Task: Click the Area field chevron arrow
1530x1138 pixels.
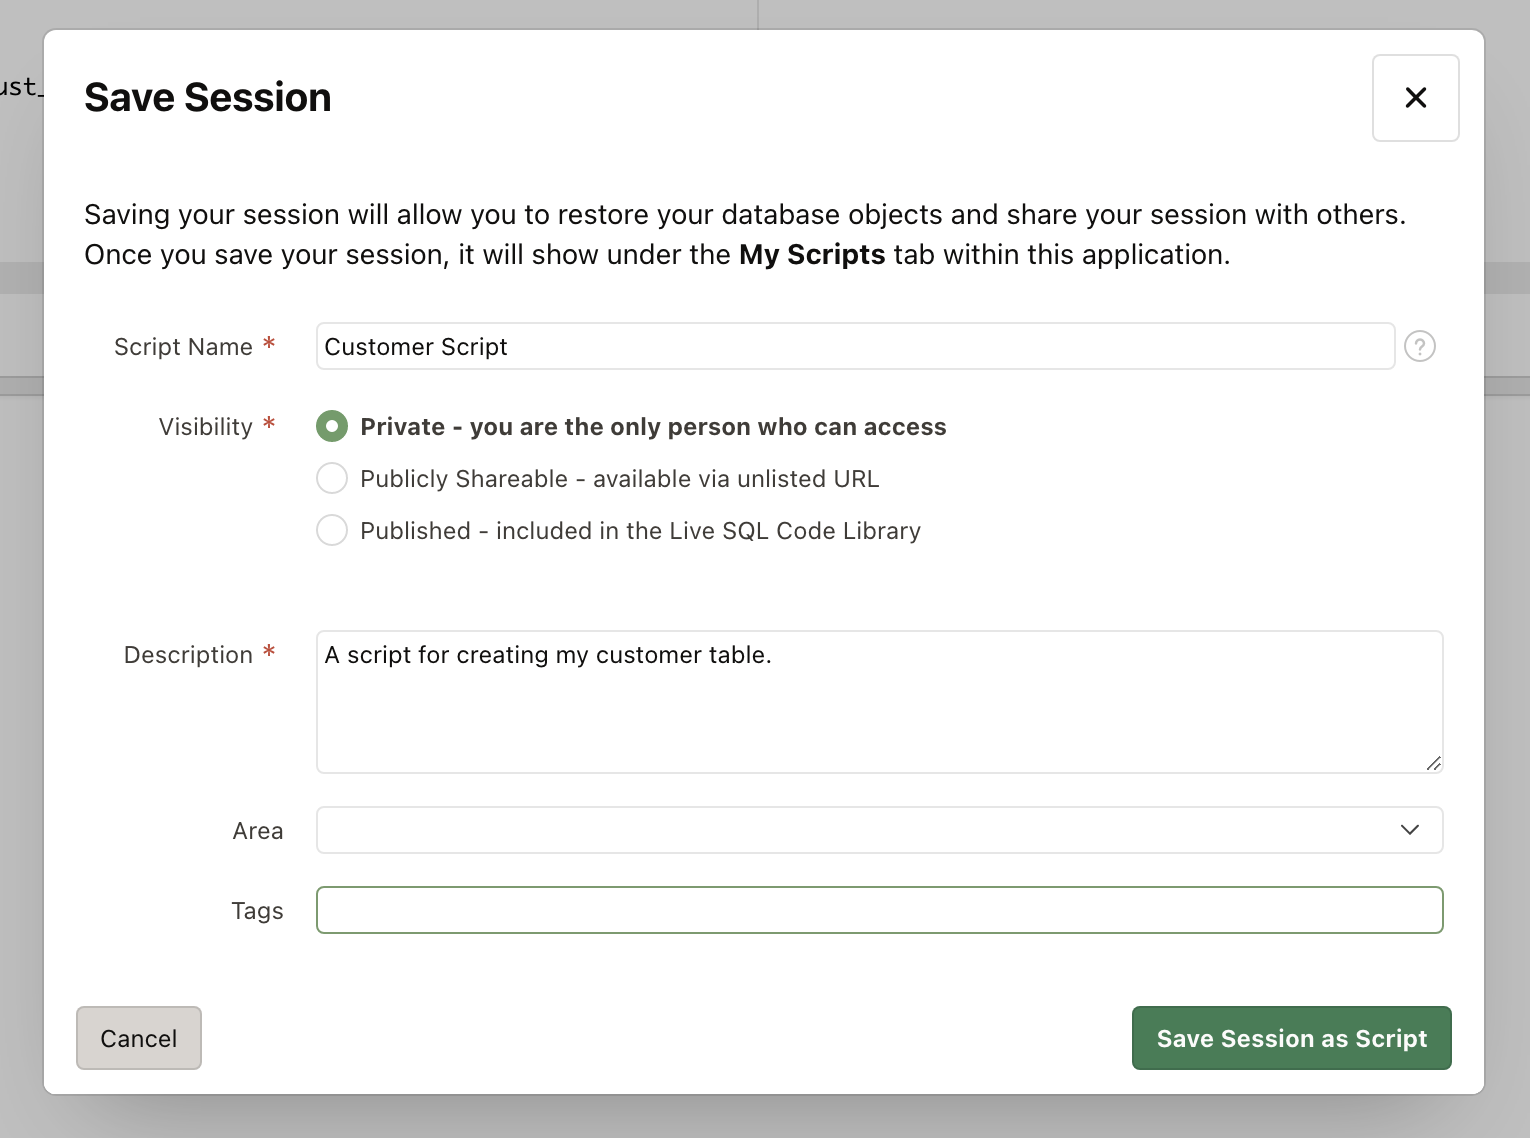Action: pos(1410,830)
